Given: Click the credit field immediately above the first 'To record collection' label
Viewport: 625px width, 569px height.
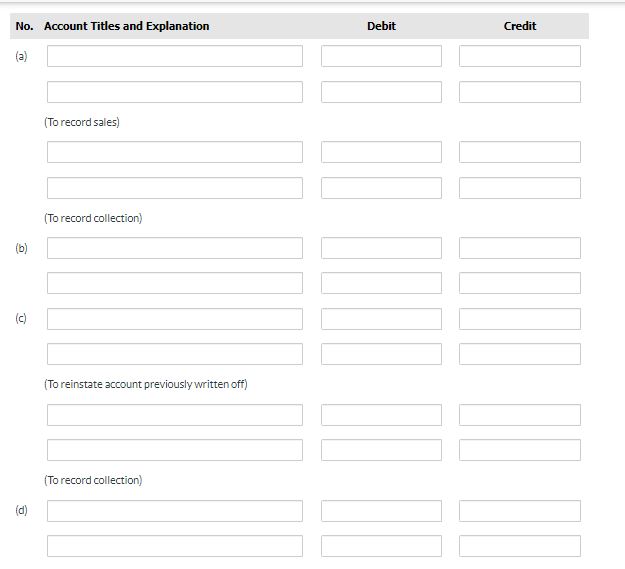Looking at the screenshot, I should coord(519,188).
